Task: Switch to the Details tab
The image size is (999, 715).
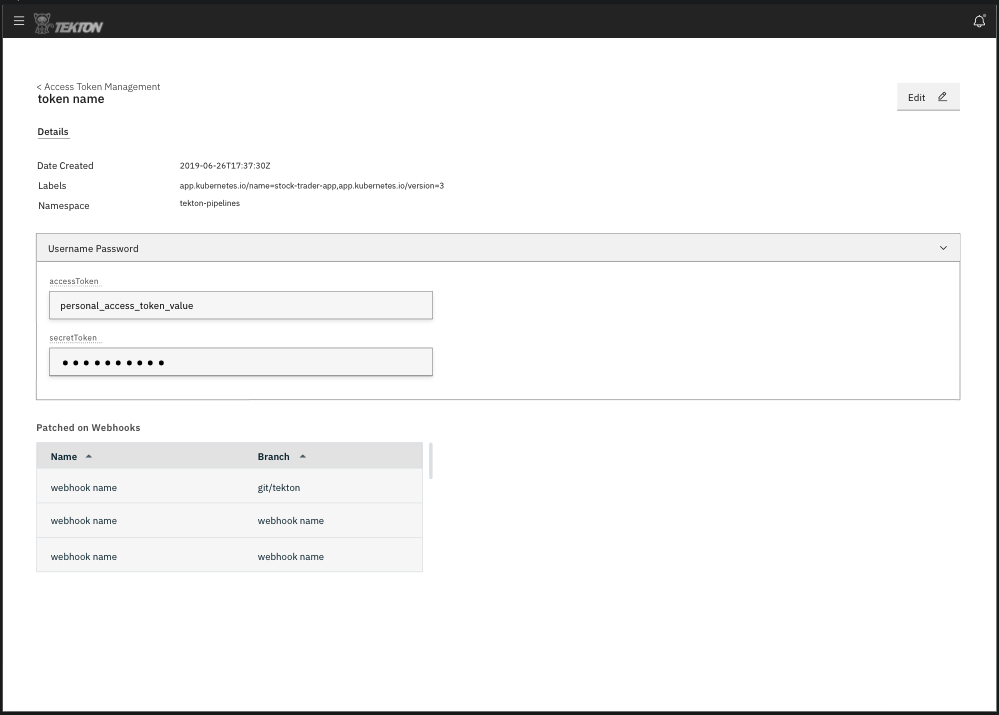Action: [52, 131]
